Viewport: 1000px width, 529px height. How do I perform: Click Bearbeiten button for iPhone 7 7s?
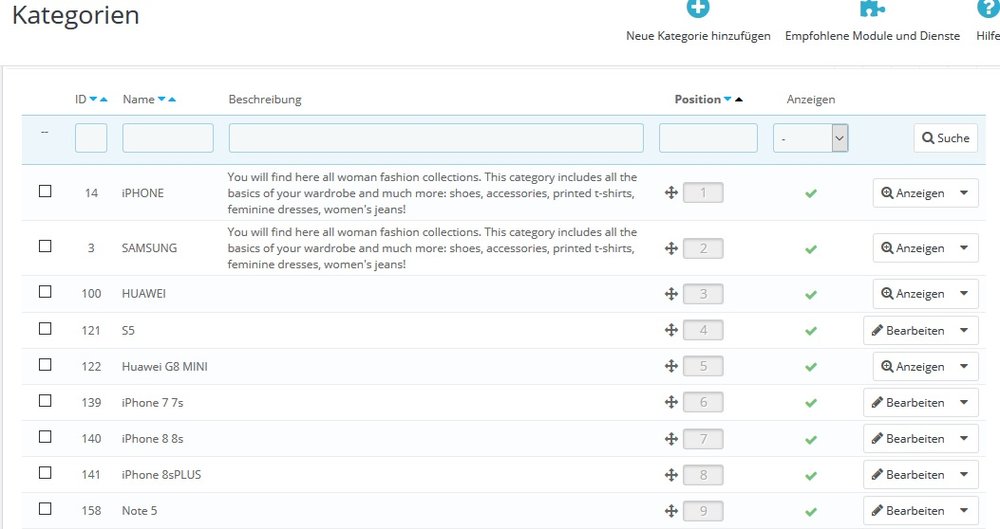pyautogui.click(x=908, y=403)
